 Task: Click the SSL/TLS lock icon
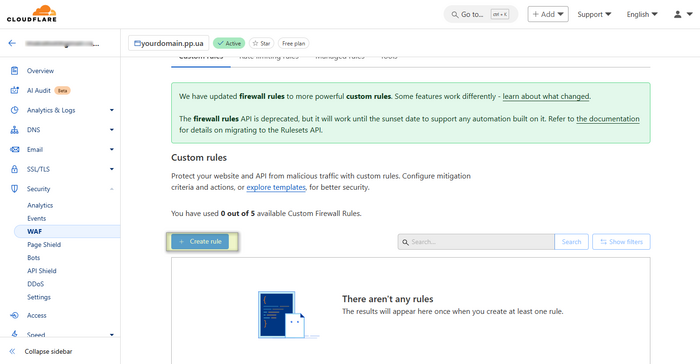tap(14, 169)
